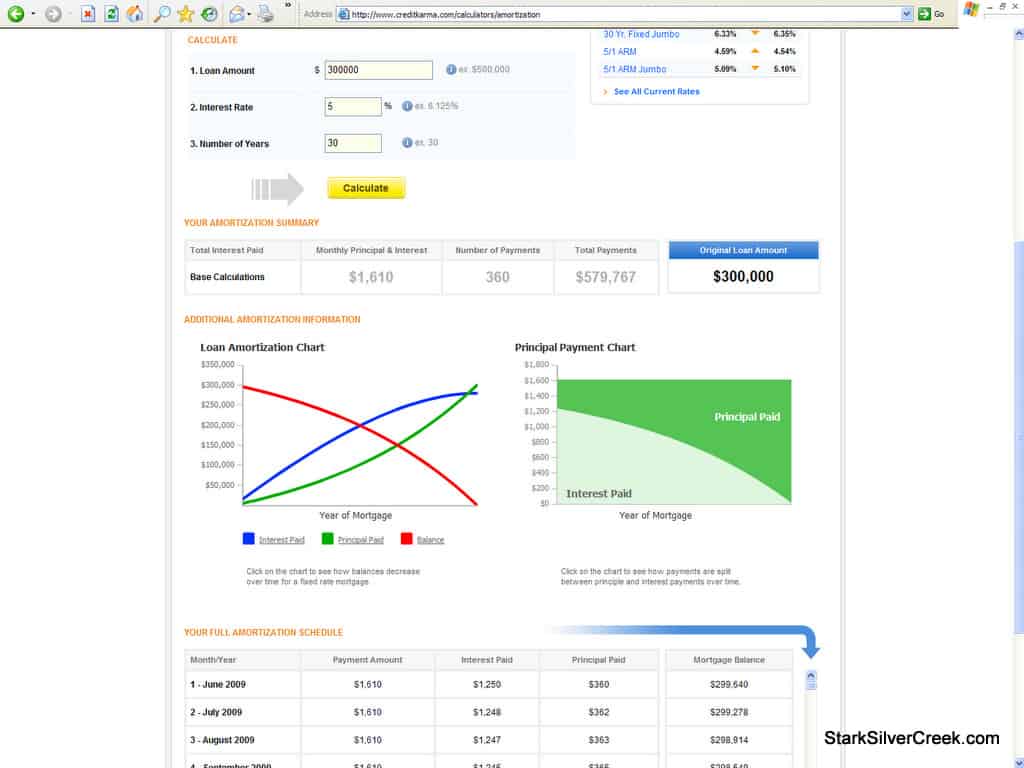Screen dimensions: 1024x768
Task: Click the Back navigation icon
Action: (15, 13)
